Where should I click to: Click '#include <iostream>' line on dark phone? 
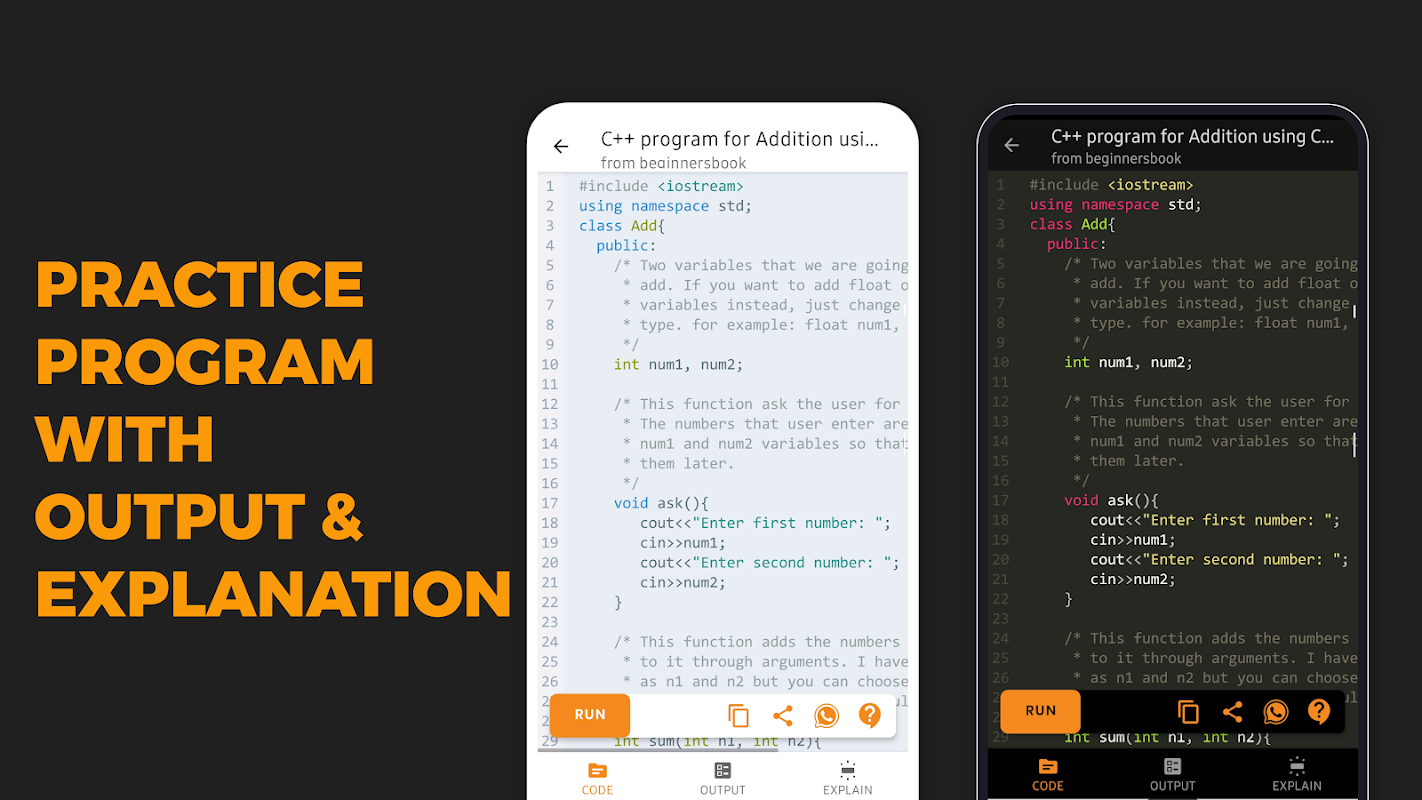pyautogui.click(x=1112, y=185)
